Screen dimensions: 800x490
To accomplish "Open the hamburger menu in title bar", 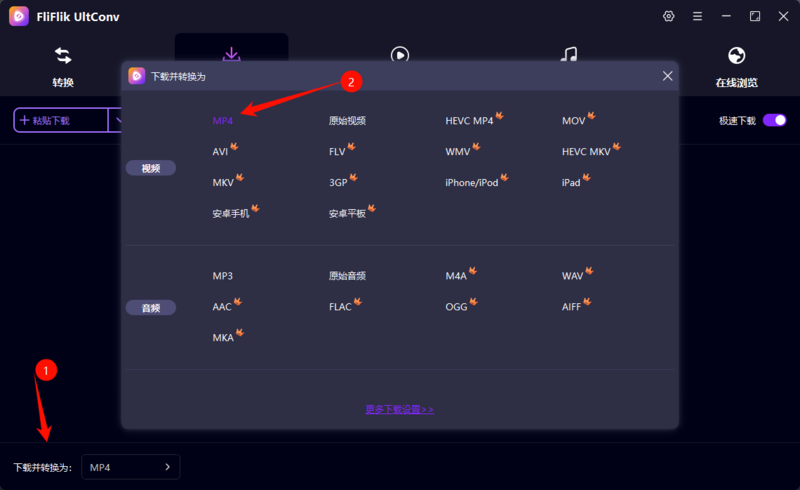I will [x=697, y=17].
